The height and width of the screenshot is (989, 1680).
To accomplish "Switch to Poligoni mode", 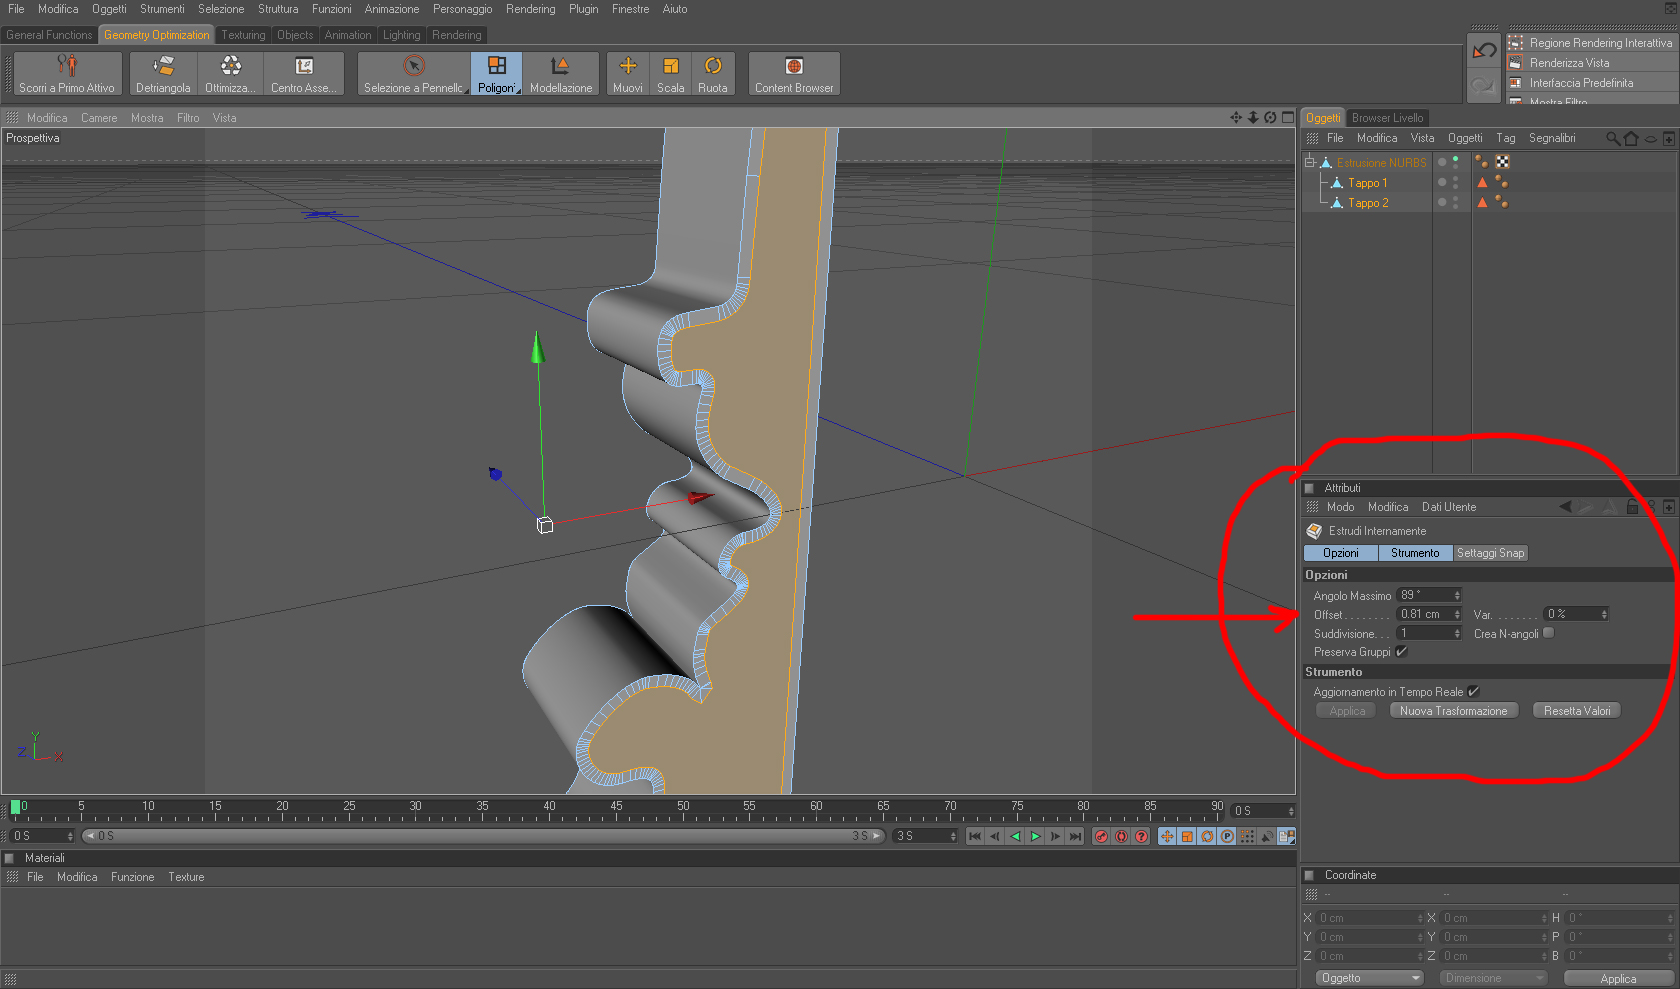I will tap(496, 74).
